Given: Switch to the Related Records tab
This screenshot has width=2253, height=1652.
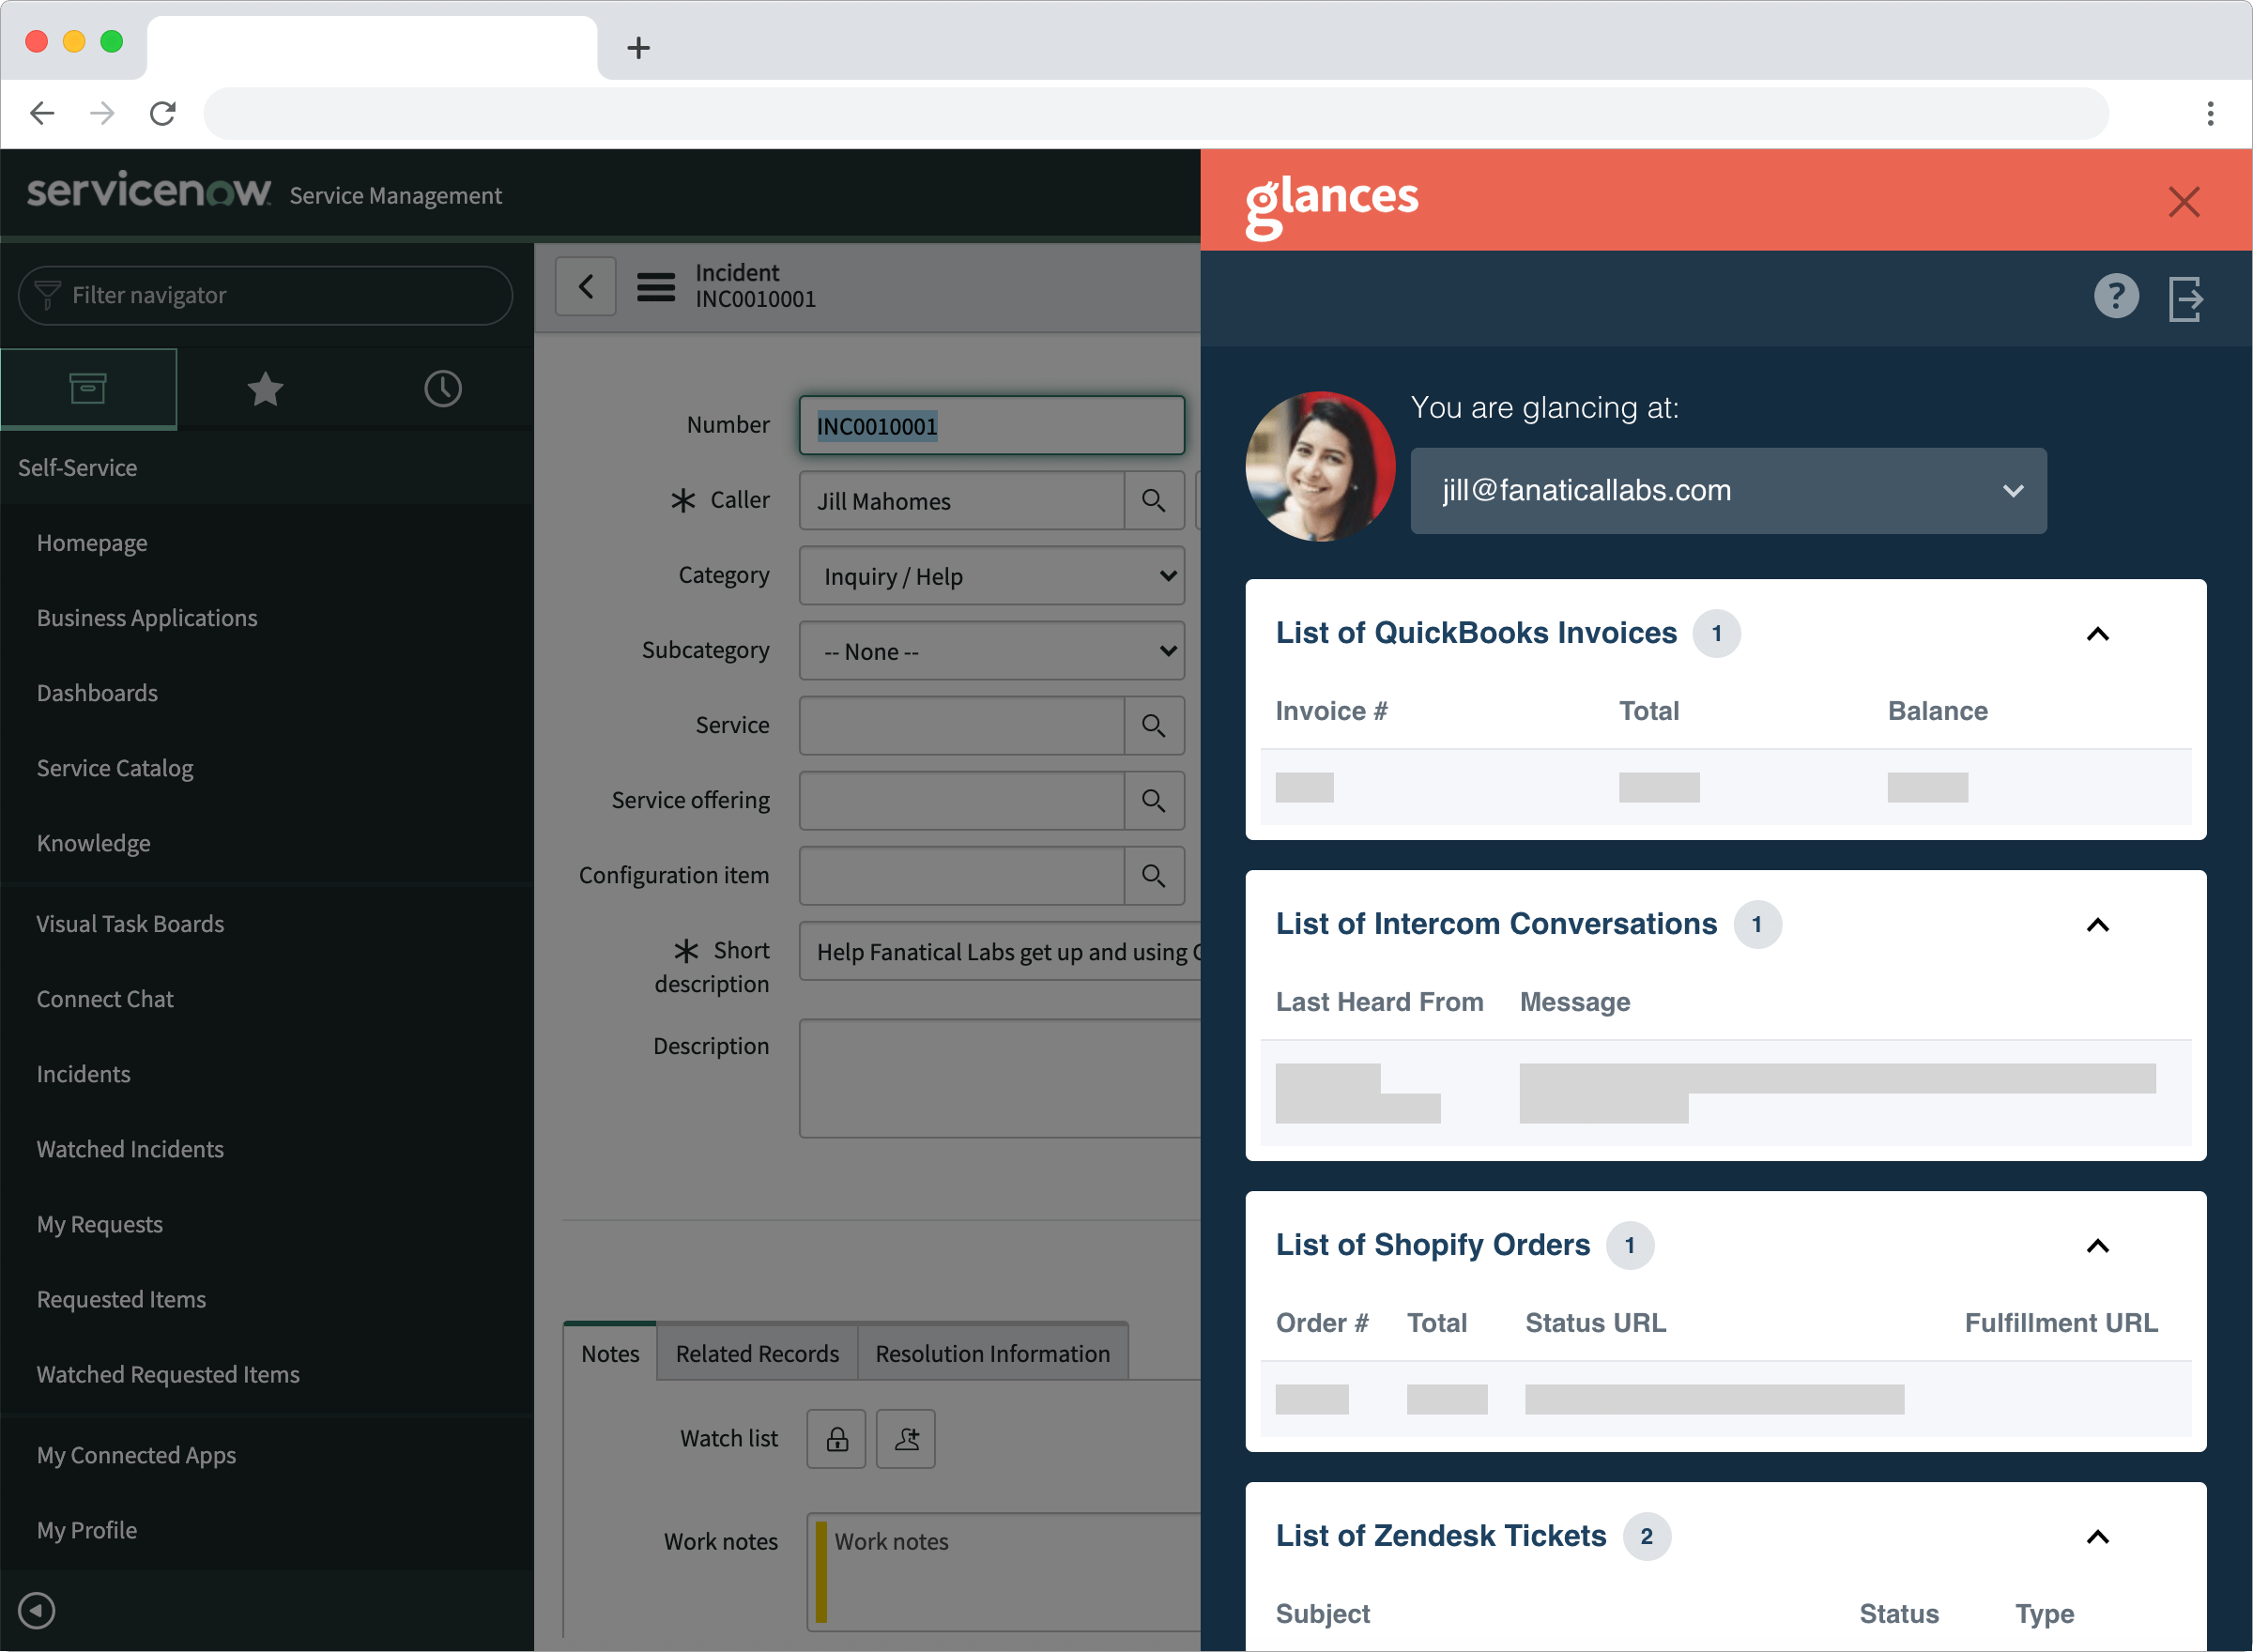Looking at the screenshot, I should [x=757, y=1353].
